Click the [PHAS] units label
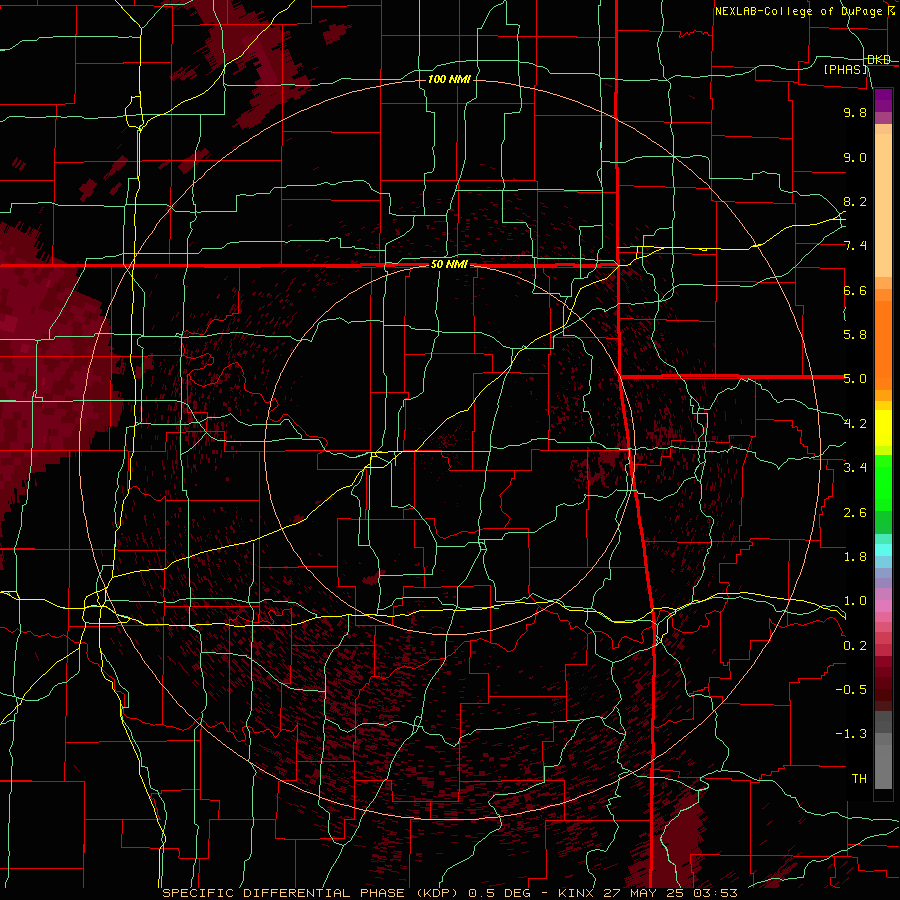This screenshot has width=900, height=900. coord(846,69)
